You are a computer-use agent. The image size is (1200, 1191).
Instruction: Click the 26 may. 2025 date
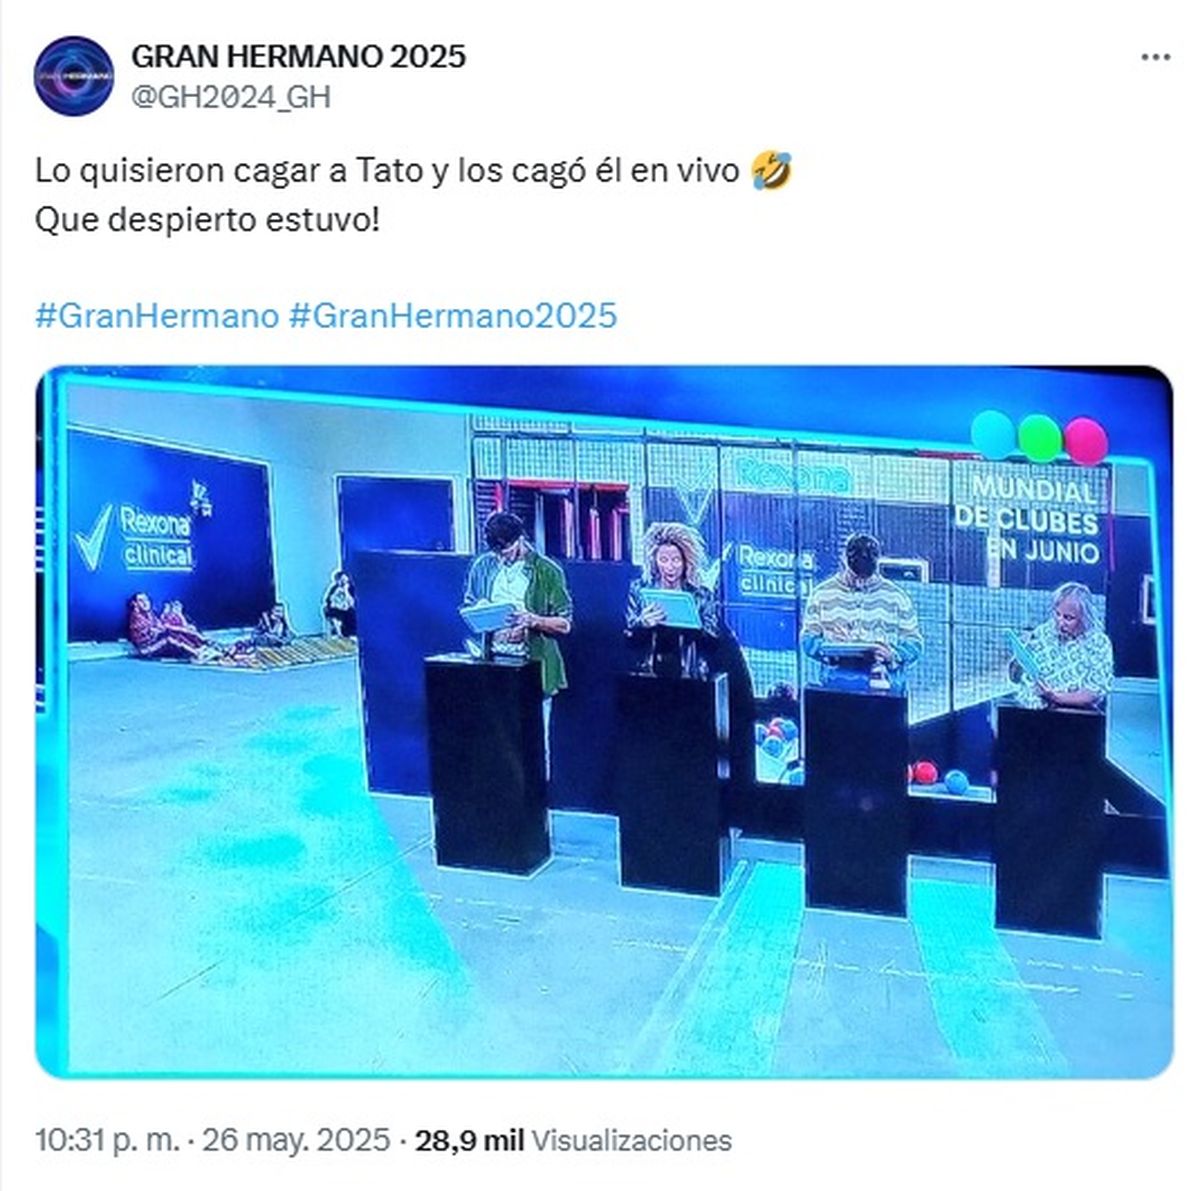pyautogui.click(x=296, y=1140)
